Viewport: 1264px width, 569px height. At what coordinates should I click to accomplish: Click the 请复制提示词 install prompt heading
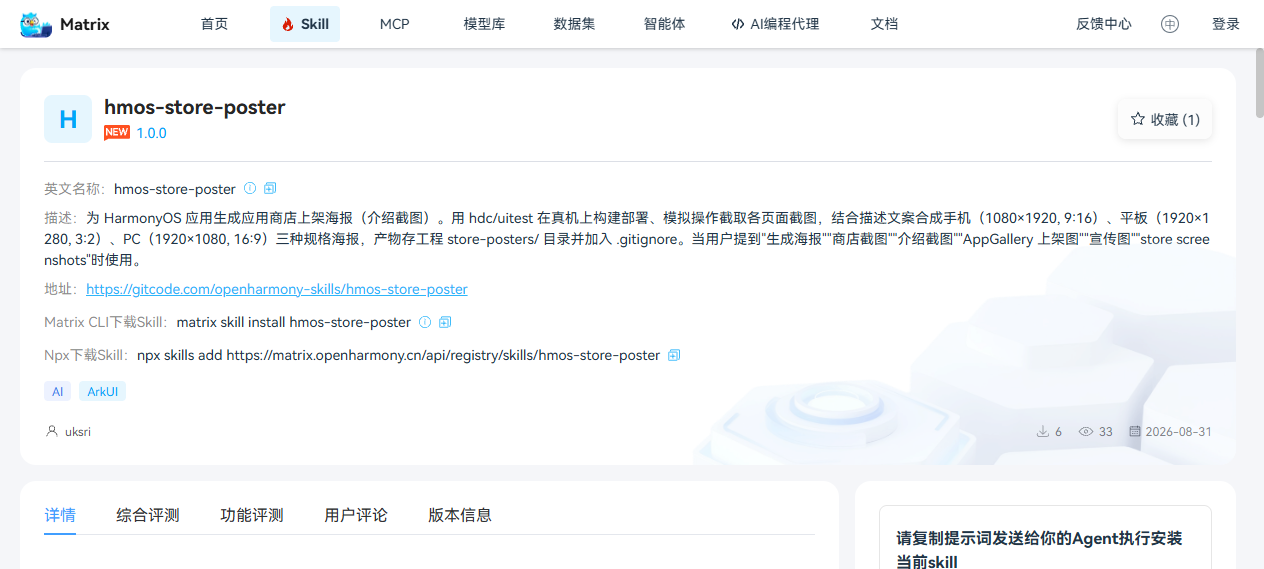[x=1040, y=550]
